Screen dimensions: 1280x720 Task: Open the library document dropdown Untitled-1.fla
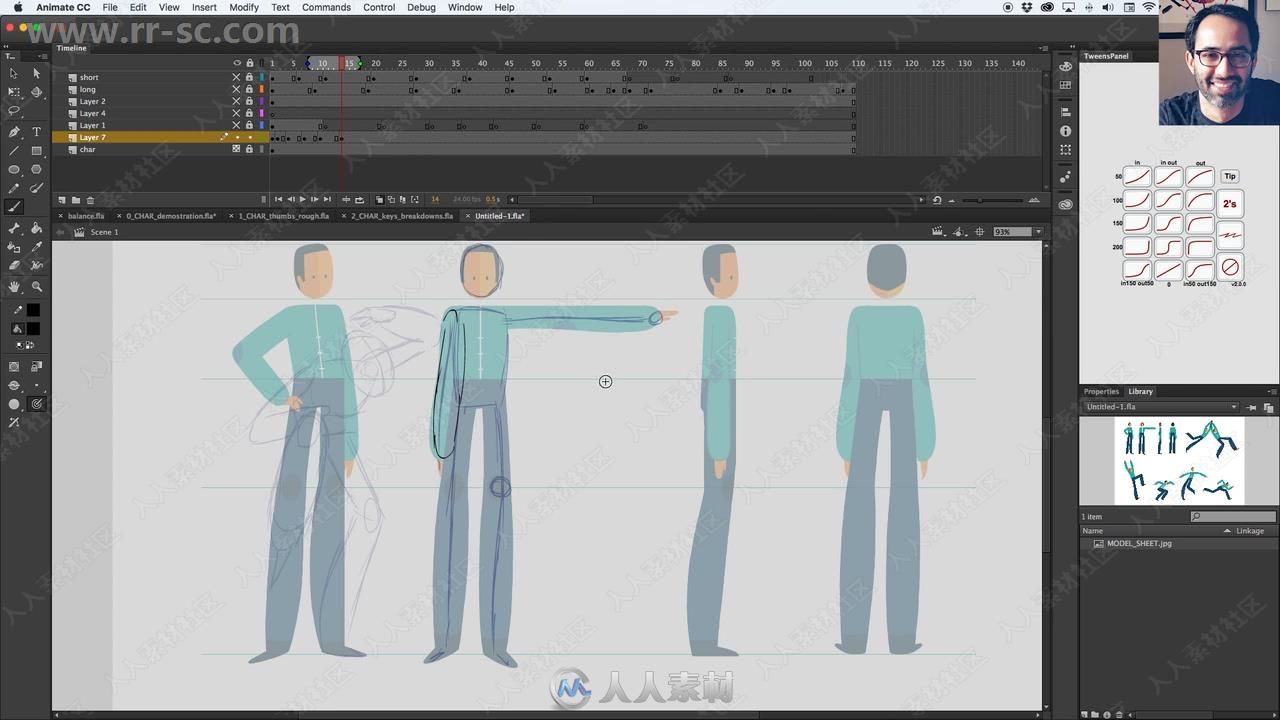[1161, 407]
